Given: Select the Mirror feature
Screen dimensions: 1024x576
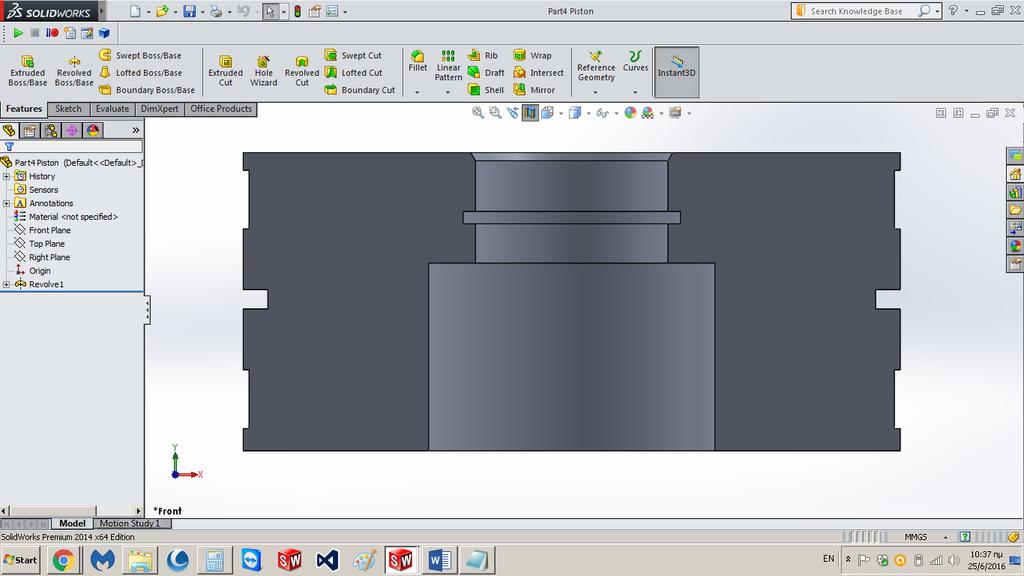Looking at the screenshot, I should (x=534, y=89).
